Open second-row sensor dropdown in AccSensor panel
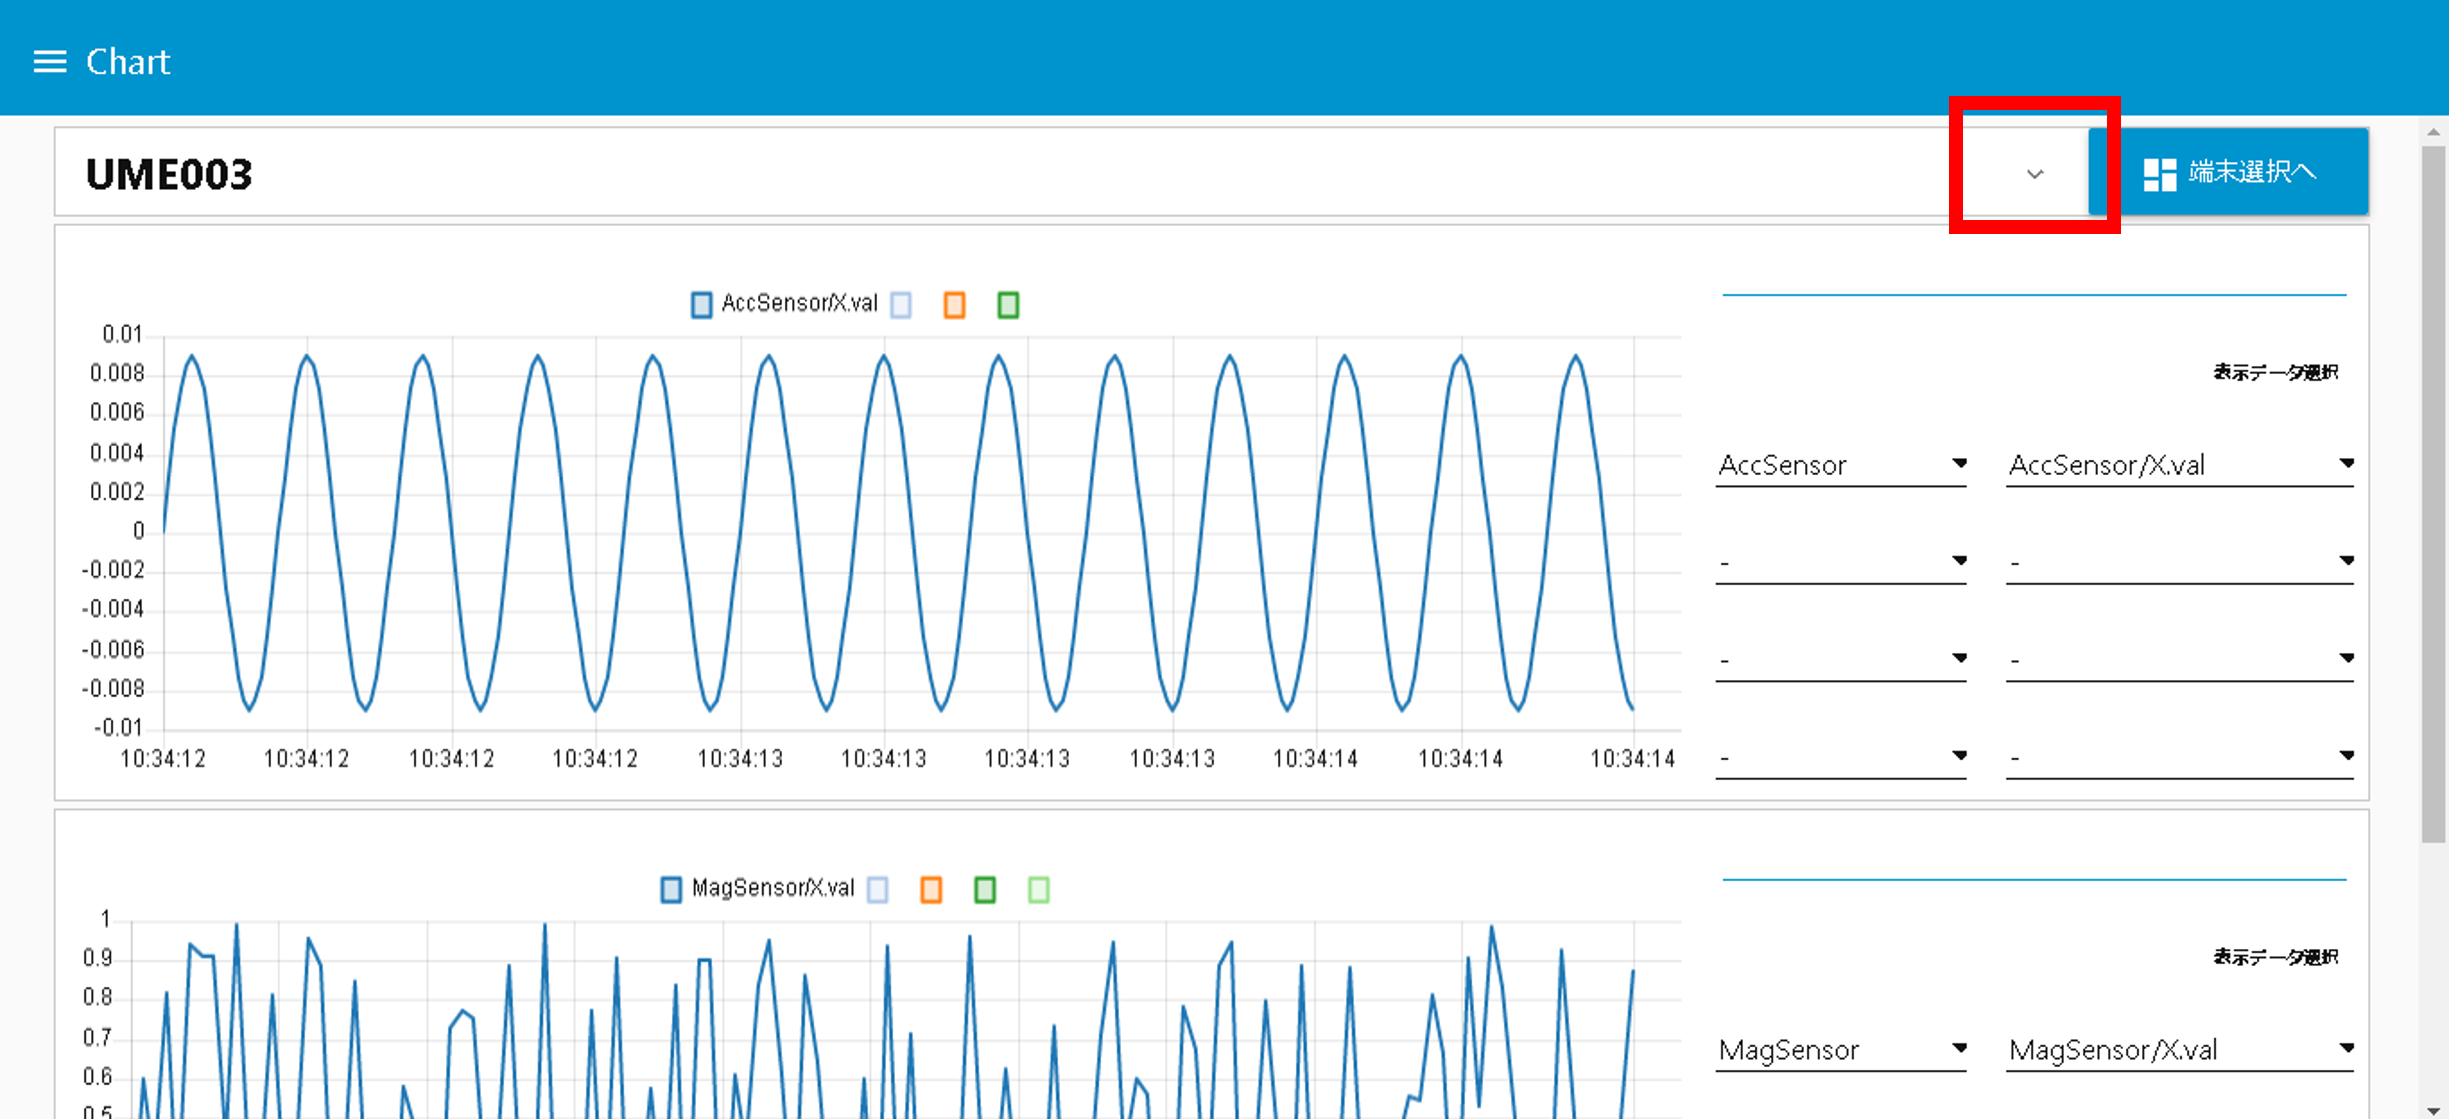Viewport: 2449px width, 1119px height. 1841,562
